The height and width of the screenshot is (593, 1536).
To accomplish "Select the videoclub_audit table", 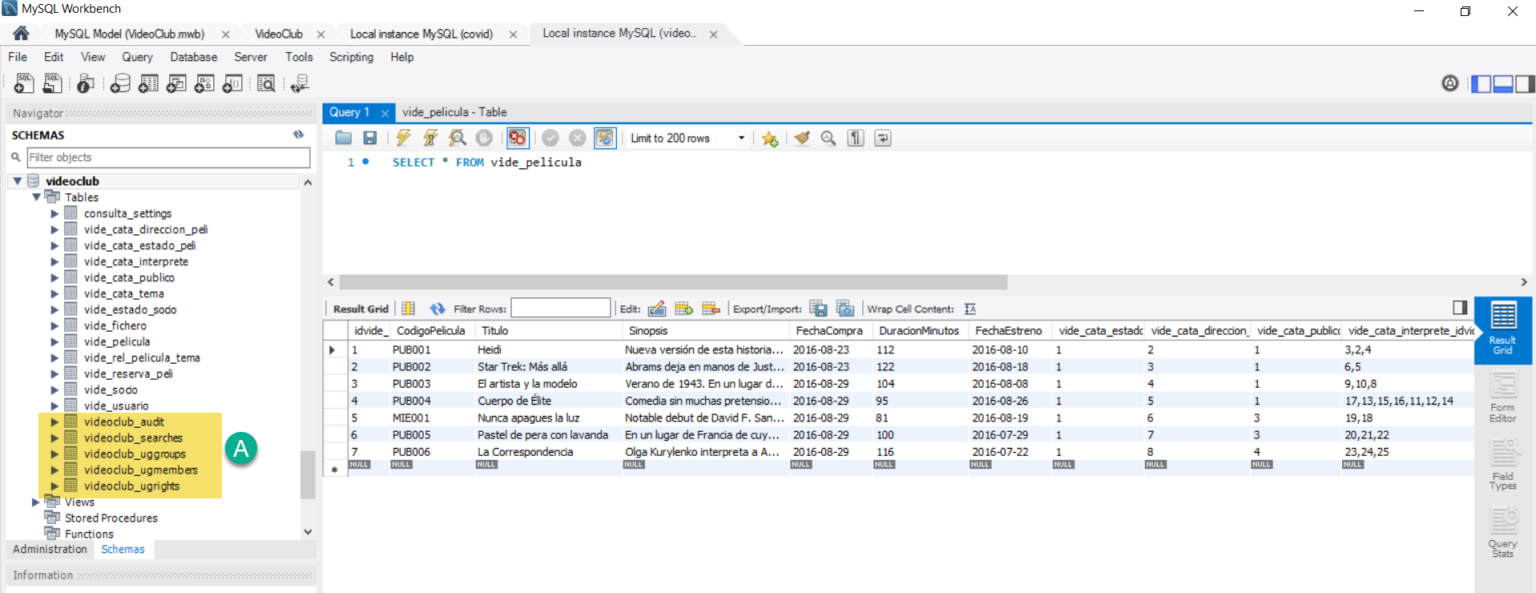I will coord(124,422).
